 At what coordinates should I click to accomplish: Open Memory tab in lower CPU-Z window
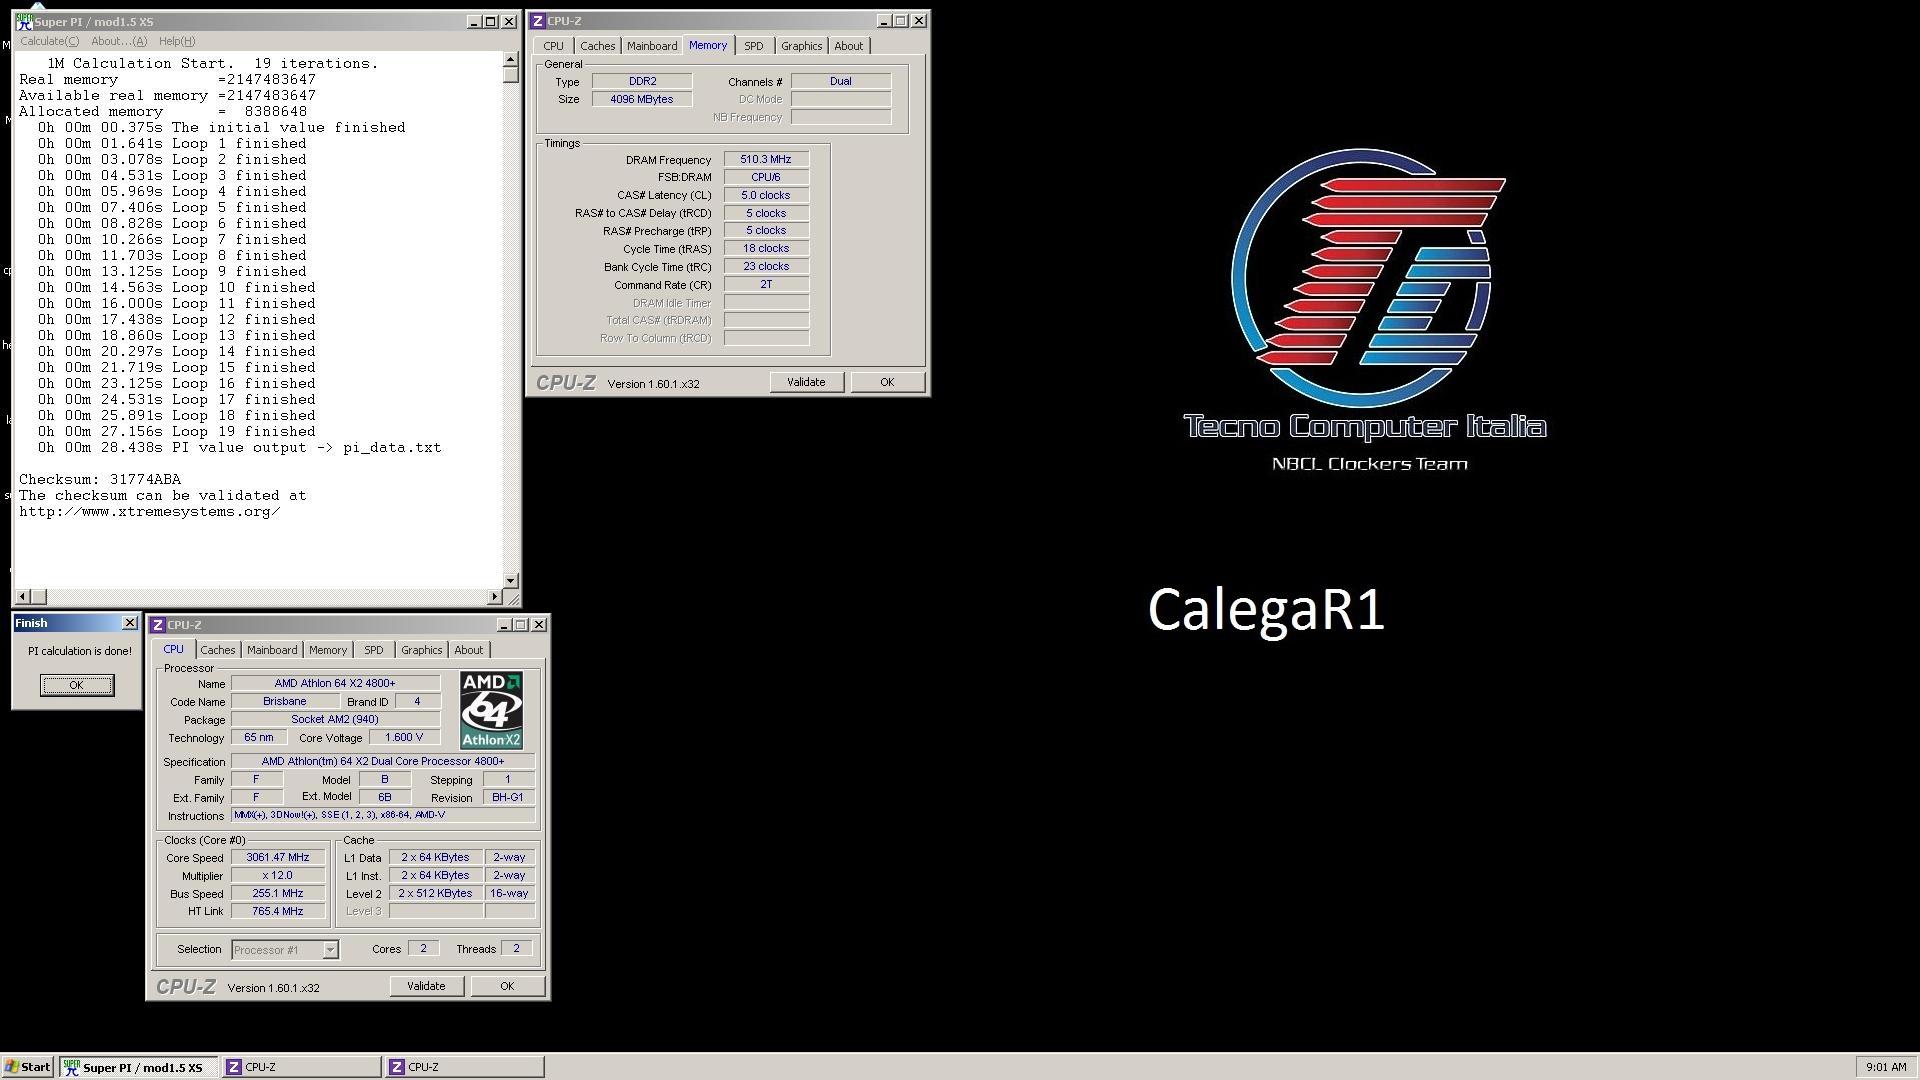coord(328,650)
